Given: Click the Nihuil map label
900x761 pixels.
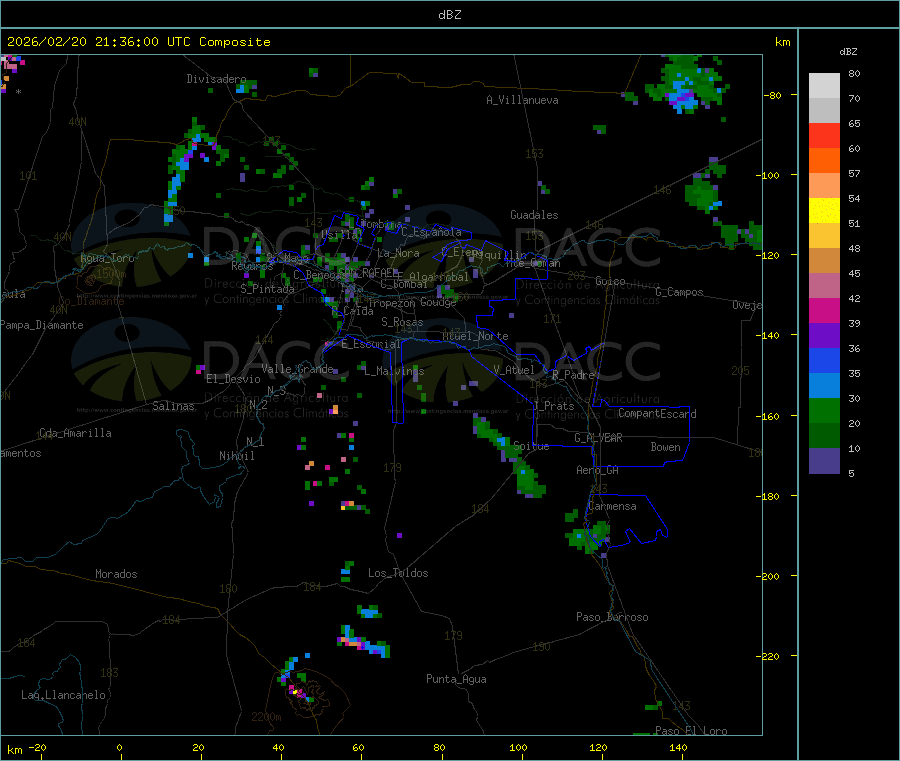Looking at the screenshot, I should pos(236,456).
